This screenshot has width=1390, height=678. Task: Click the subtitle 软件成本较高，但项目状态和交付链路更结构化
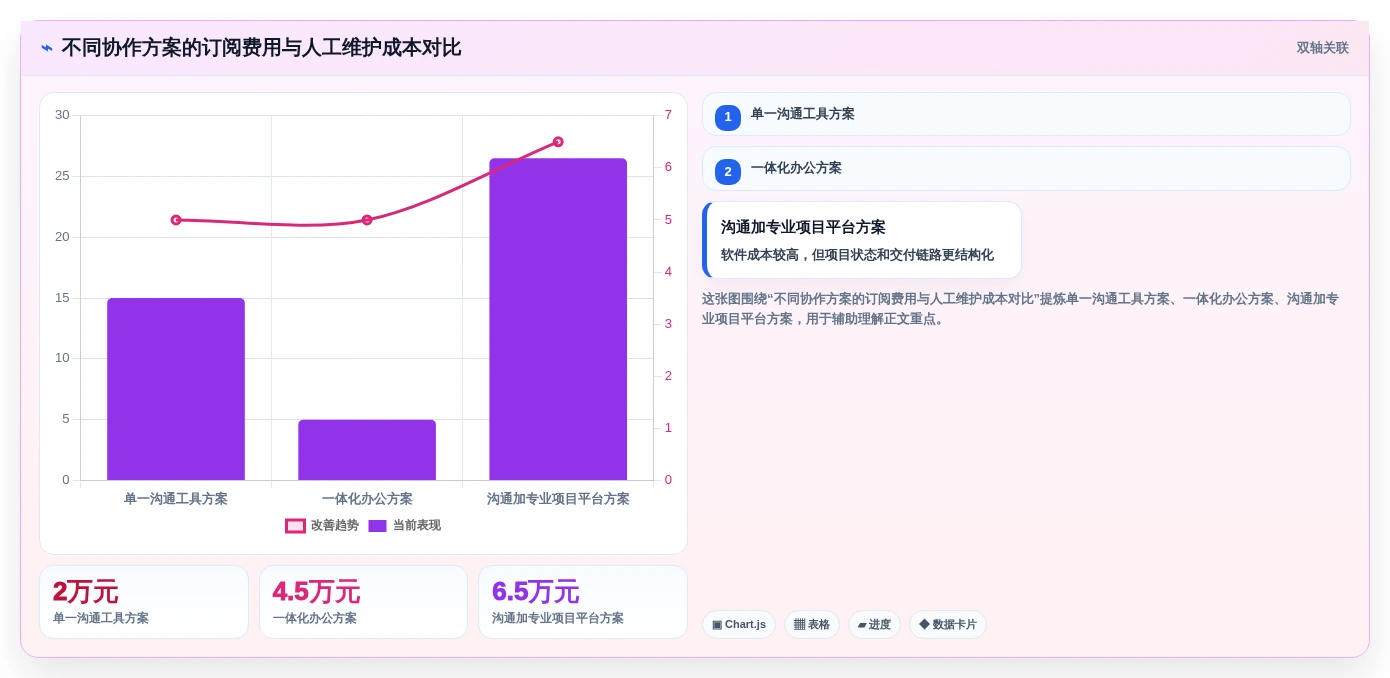[x=857, y=255]
